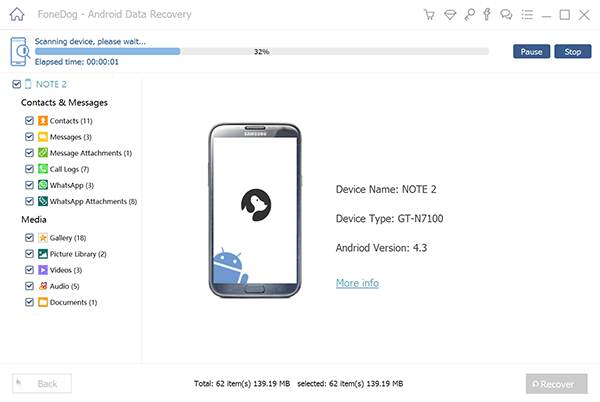Stop the device scan

(x=573, y=52)
